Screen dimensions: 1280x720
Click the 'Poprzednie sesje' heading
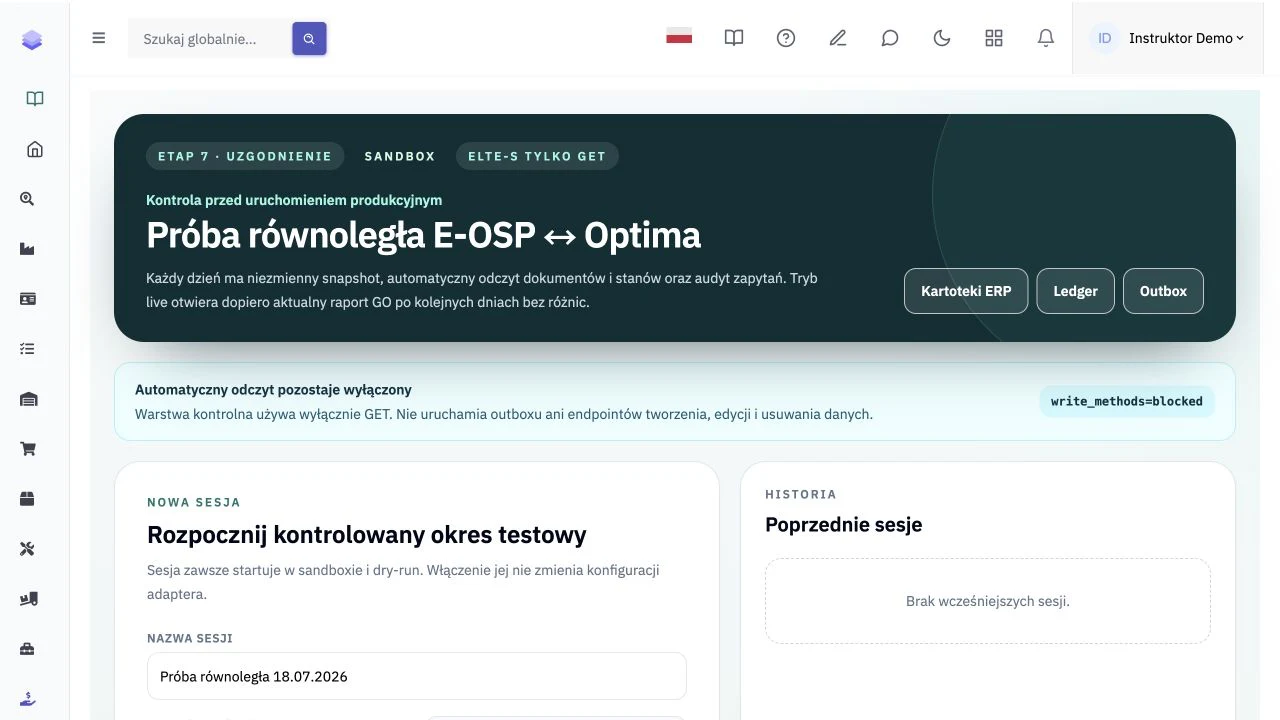844,525
